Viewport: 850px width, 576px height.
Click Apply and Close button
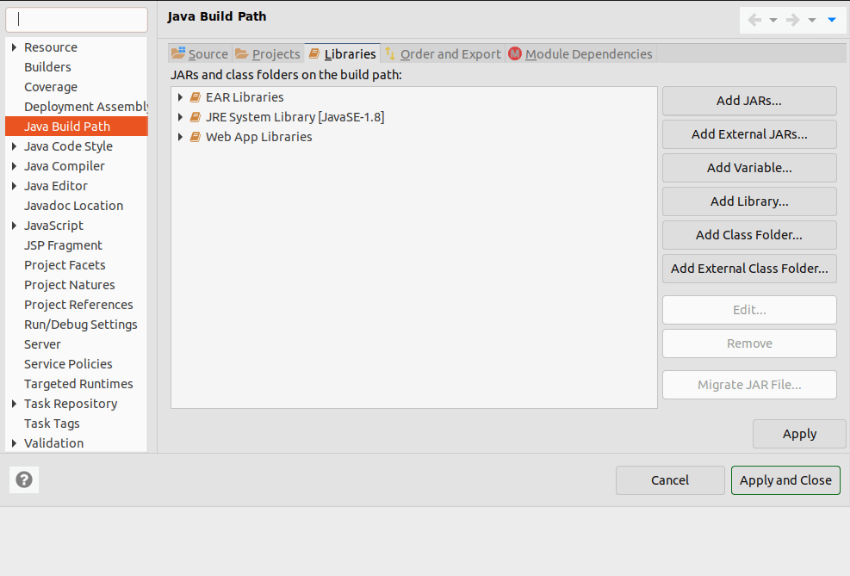(x=785, y=481)
